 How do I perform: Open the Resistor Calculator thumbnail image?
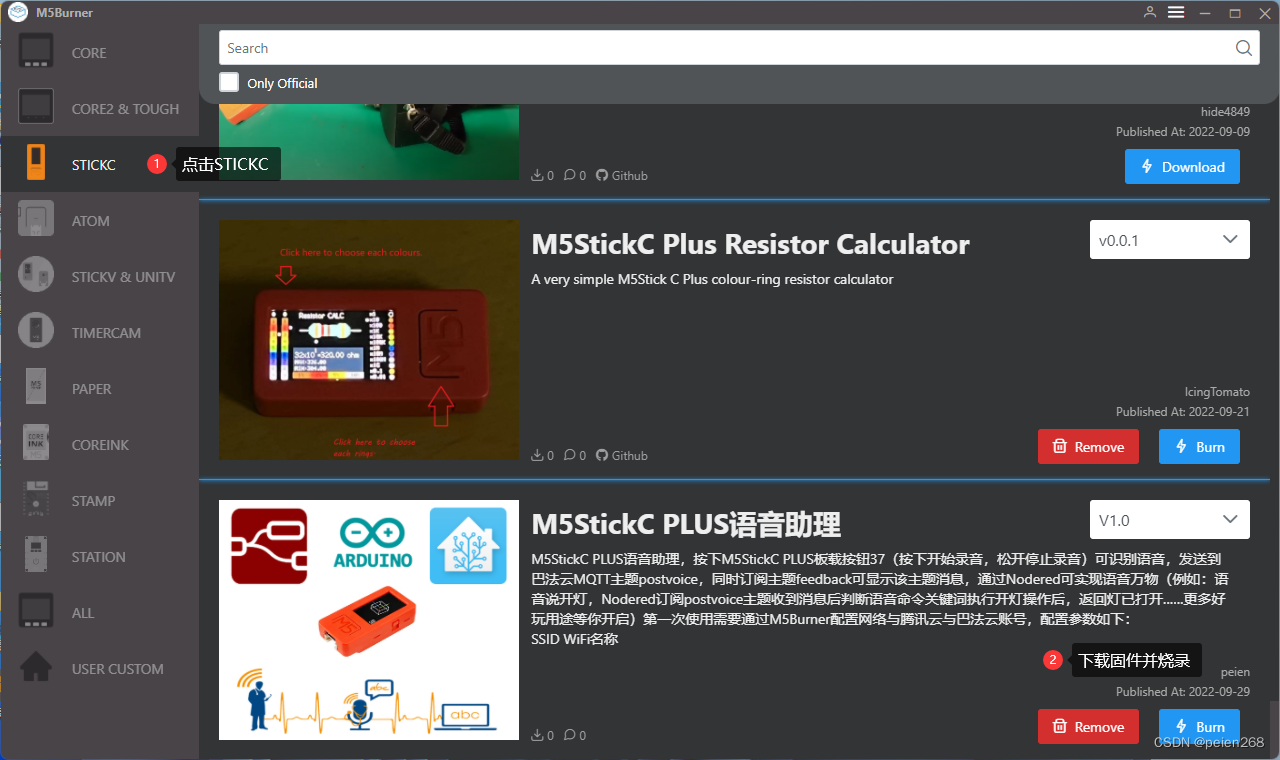pos(369,340)
